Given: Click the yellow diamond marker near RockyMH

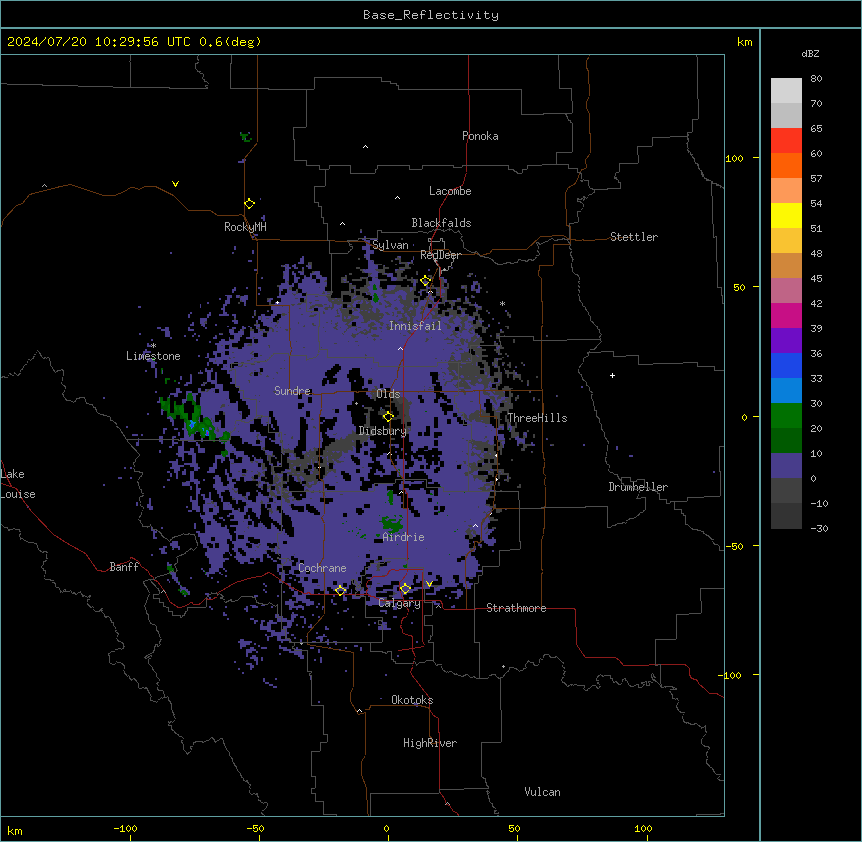Looking at the screenshot, I should click(x=250, y=204).
